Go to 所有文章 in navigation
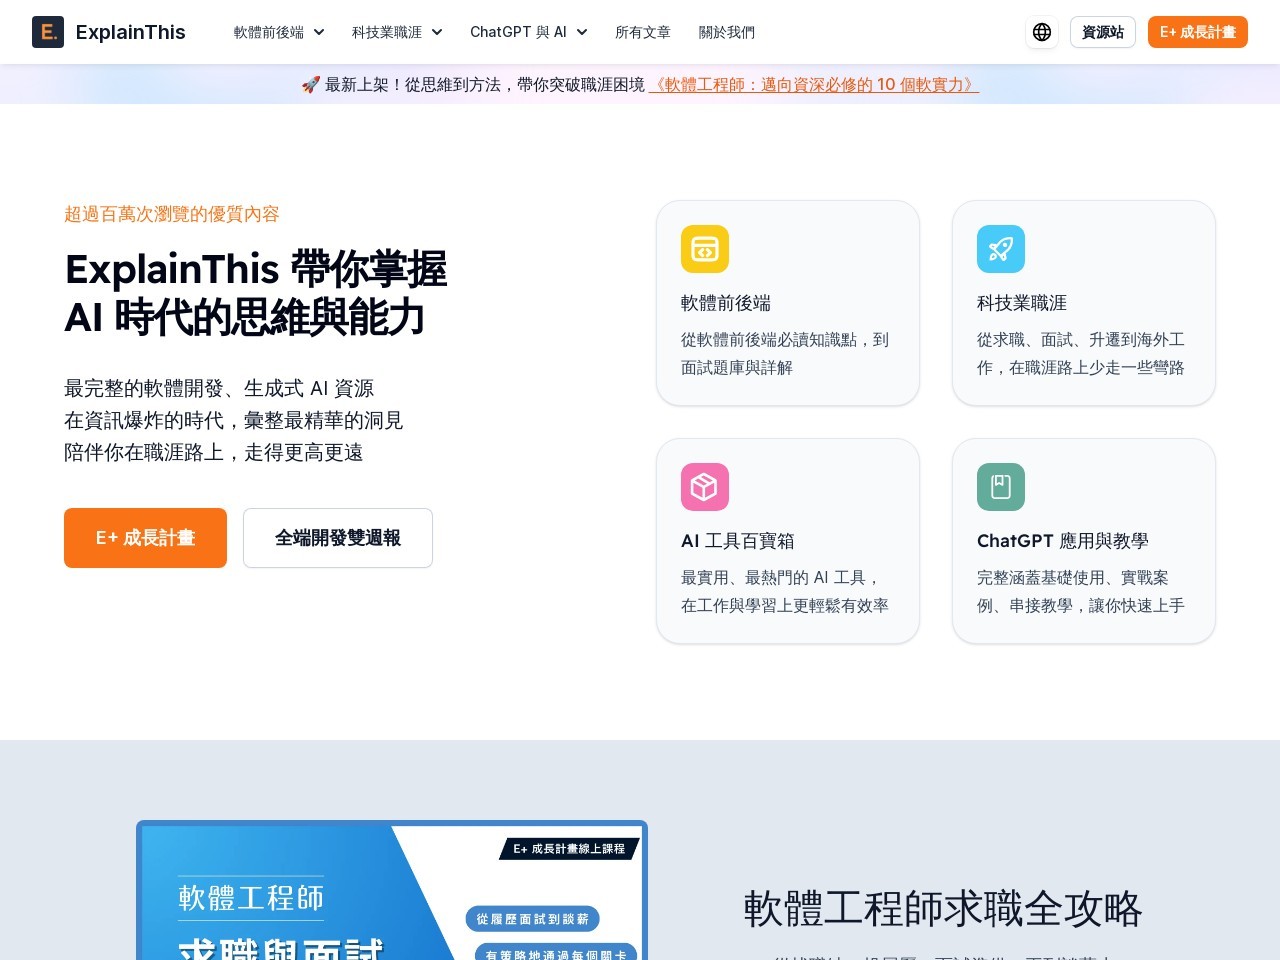This screenshot has width=1280, height=960. point(642,32)
